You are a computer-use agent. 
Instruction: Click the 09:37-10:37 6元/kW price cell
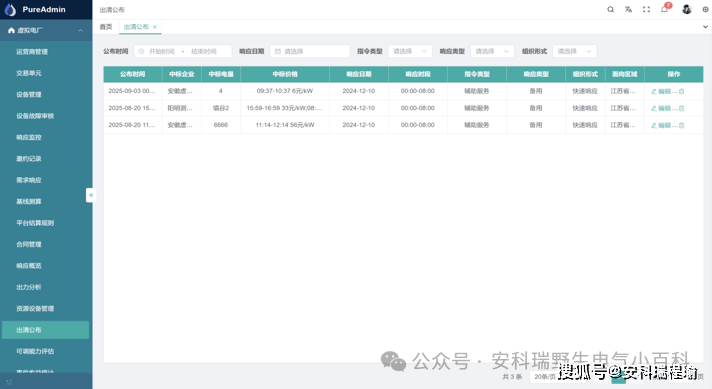click(x=285, y=91)
